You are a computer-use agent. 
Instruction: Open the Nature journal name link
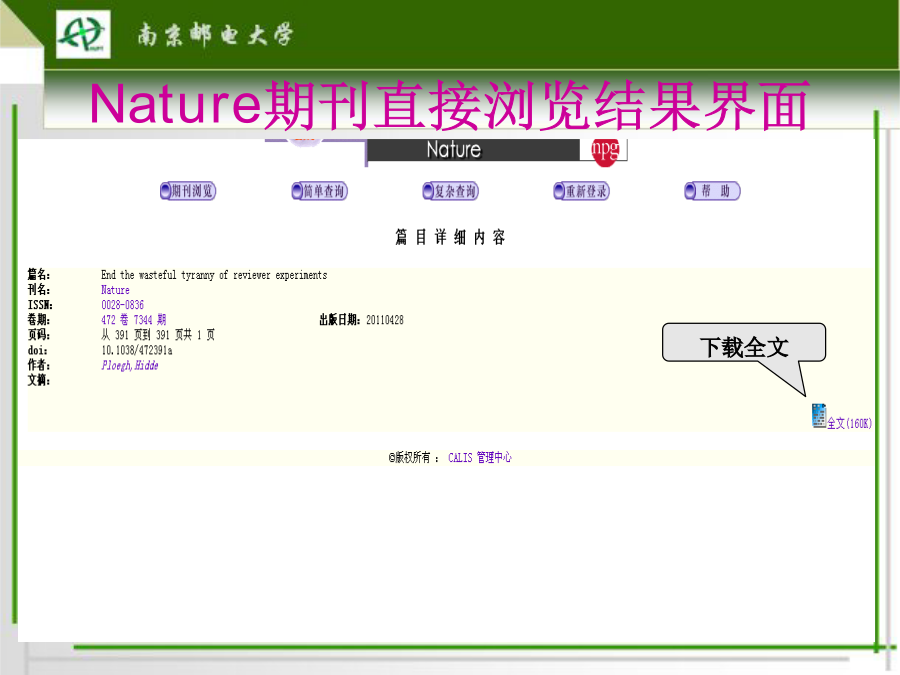(x=115, y=290)
